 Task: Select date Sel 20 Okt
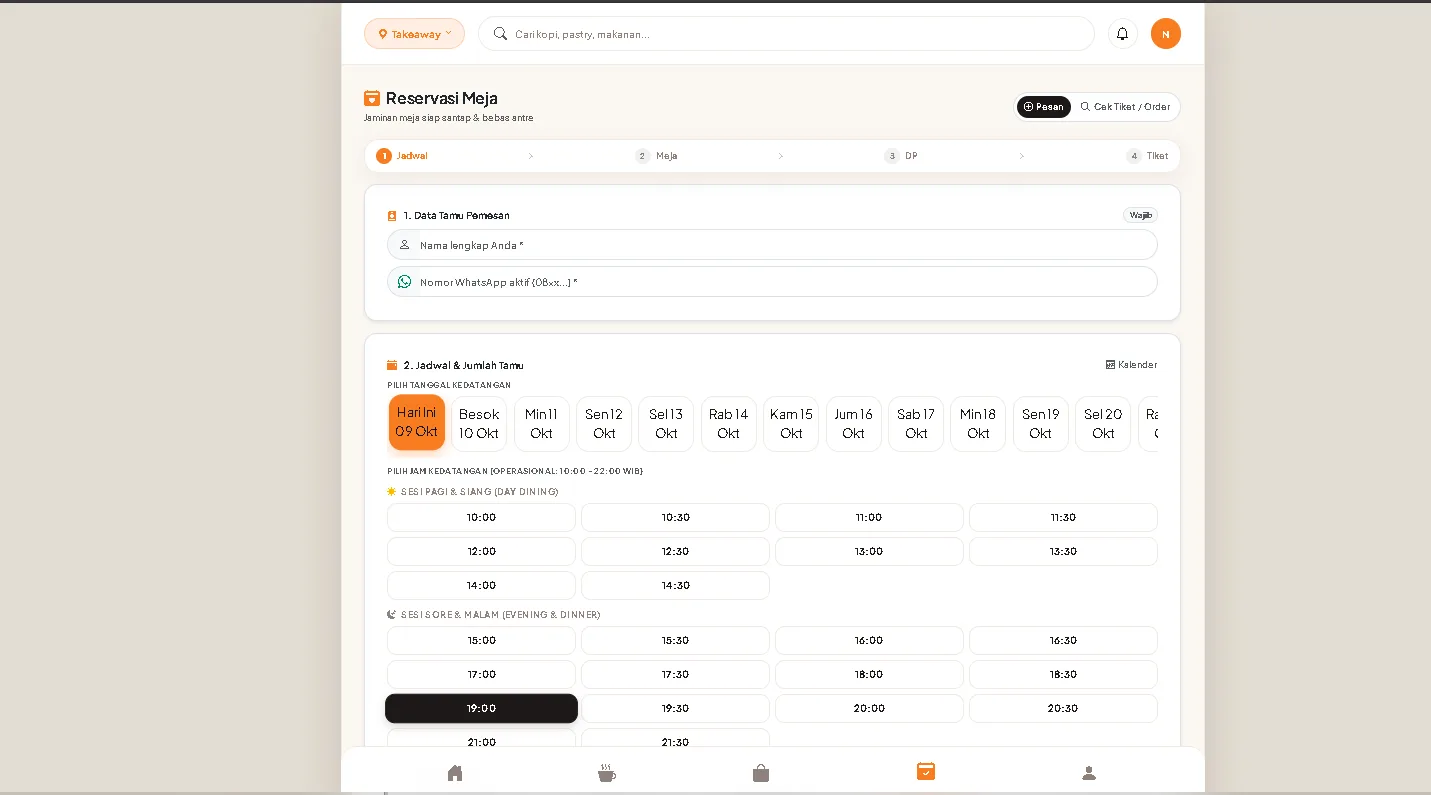pos(1103,424)
